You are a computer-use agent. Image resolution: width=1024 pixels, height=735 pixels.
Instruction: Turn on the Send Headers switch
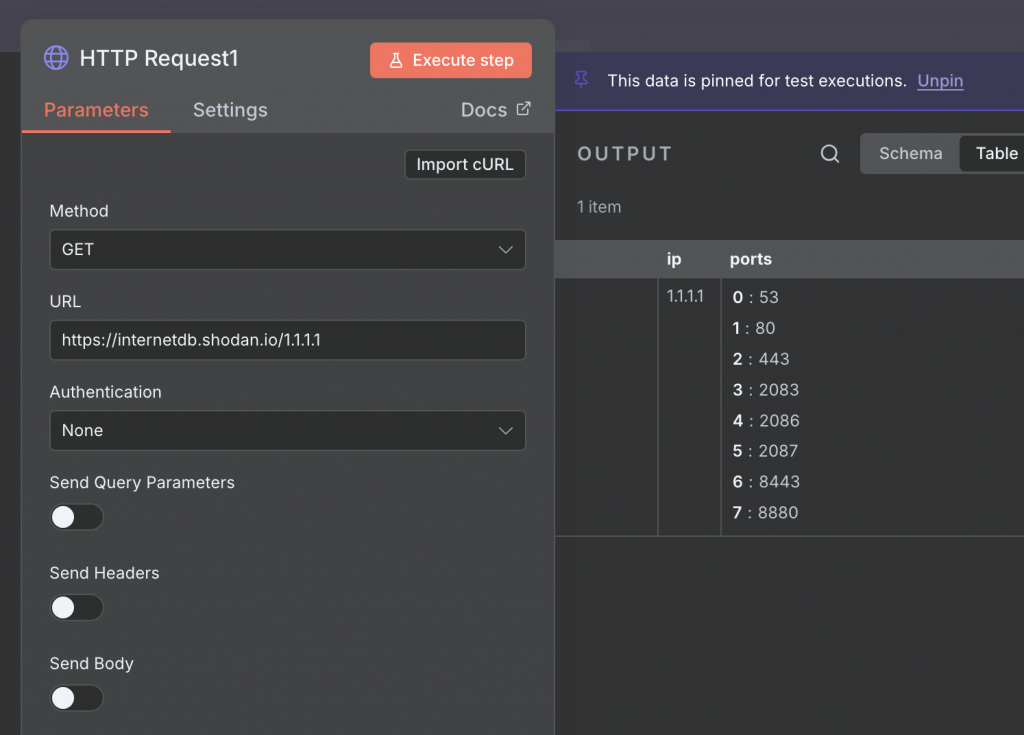pyautogui.click(x=77, y=607)
